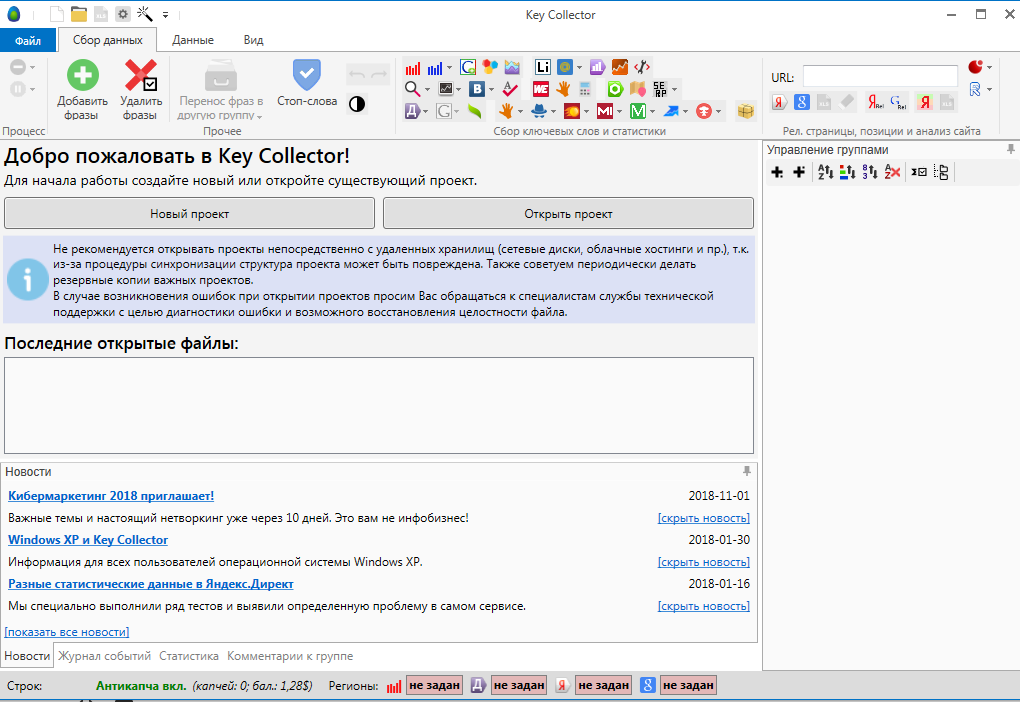Click the 'не задан' region box beside the red bar-chart icon
1020x702 pixels.
pyautogui.click(x=435, y=685)
